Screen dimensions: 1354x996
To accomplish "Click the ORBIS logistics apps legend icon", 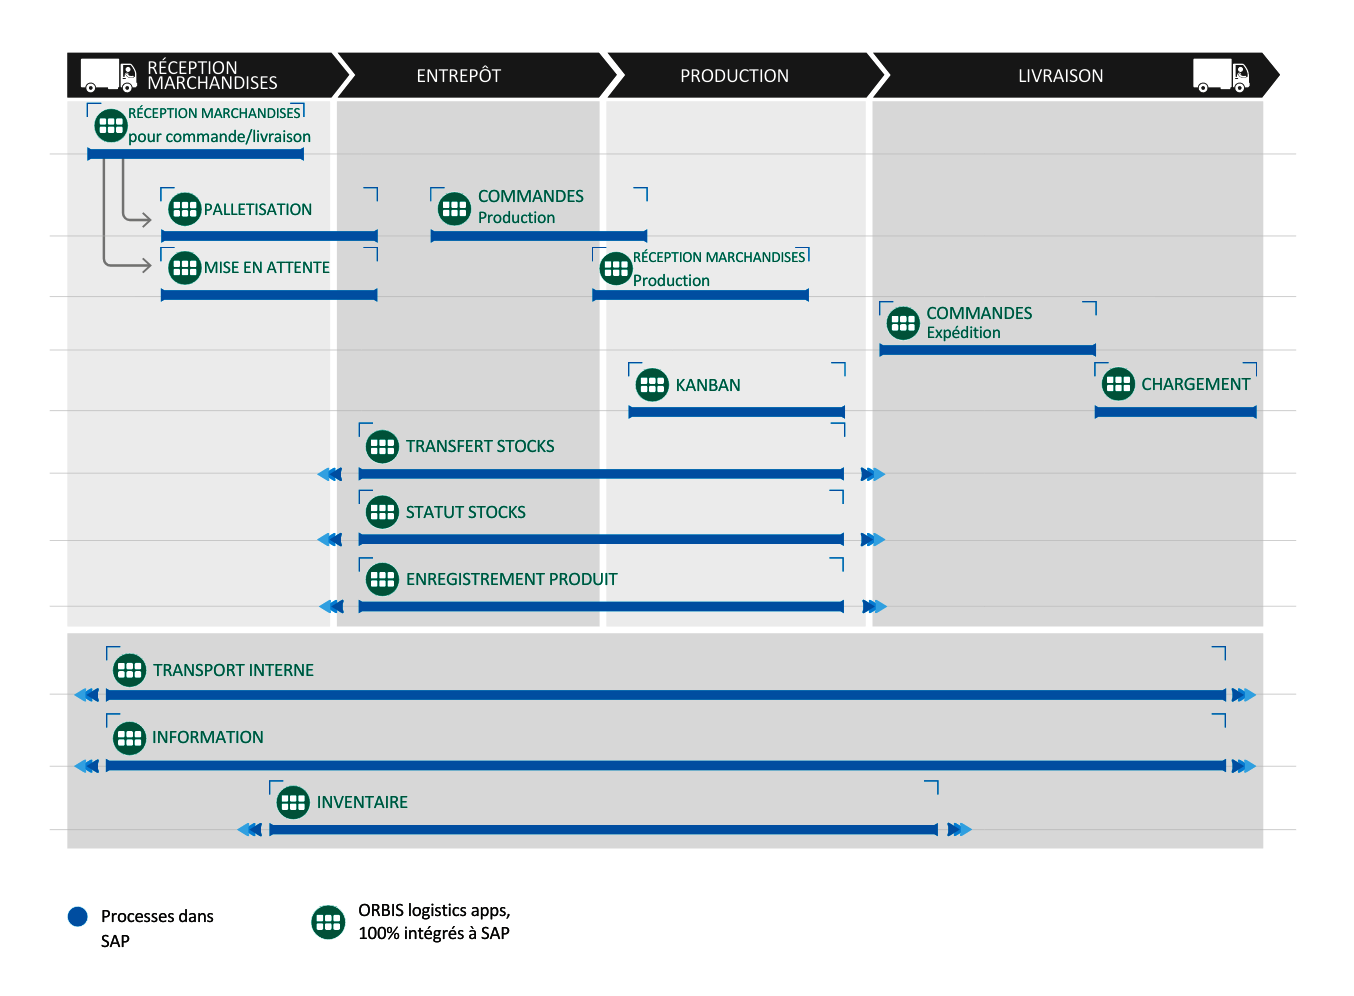I will click(329, 922).
